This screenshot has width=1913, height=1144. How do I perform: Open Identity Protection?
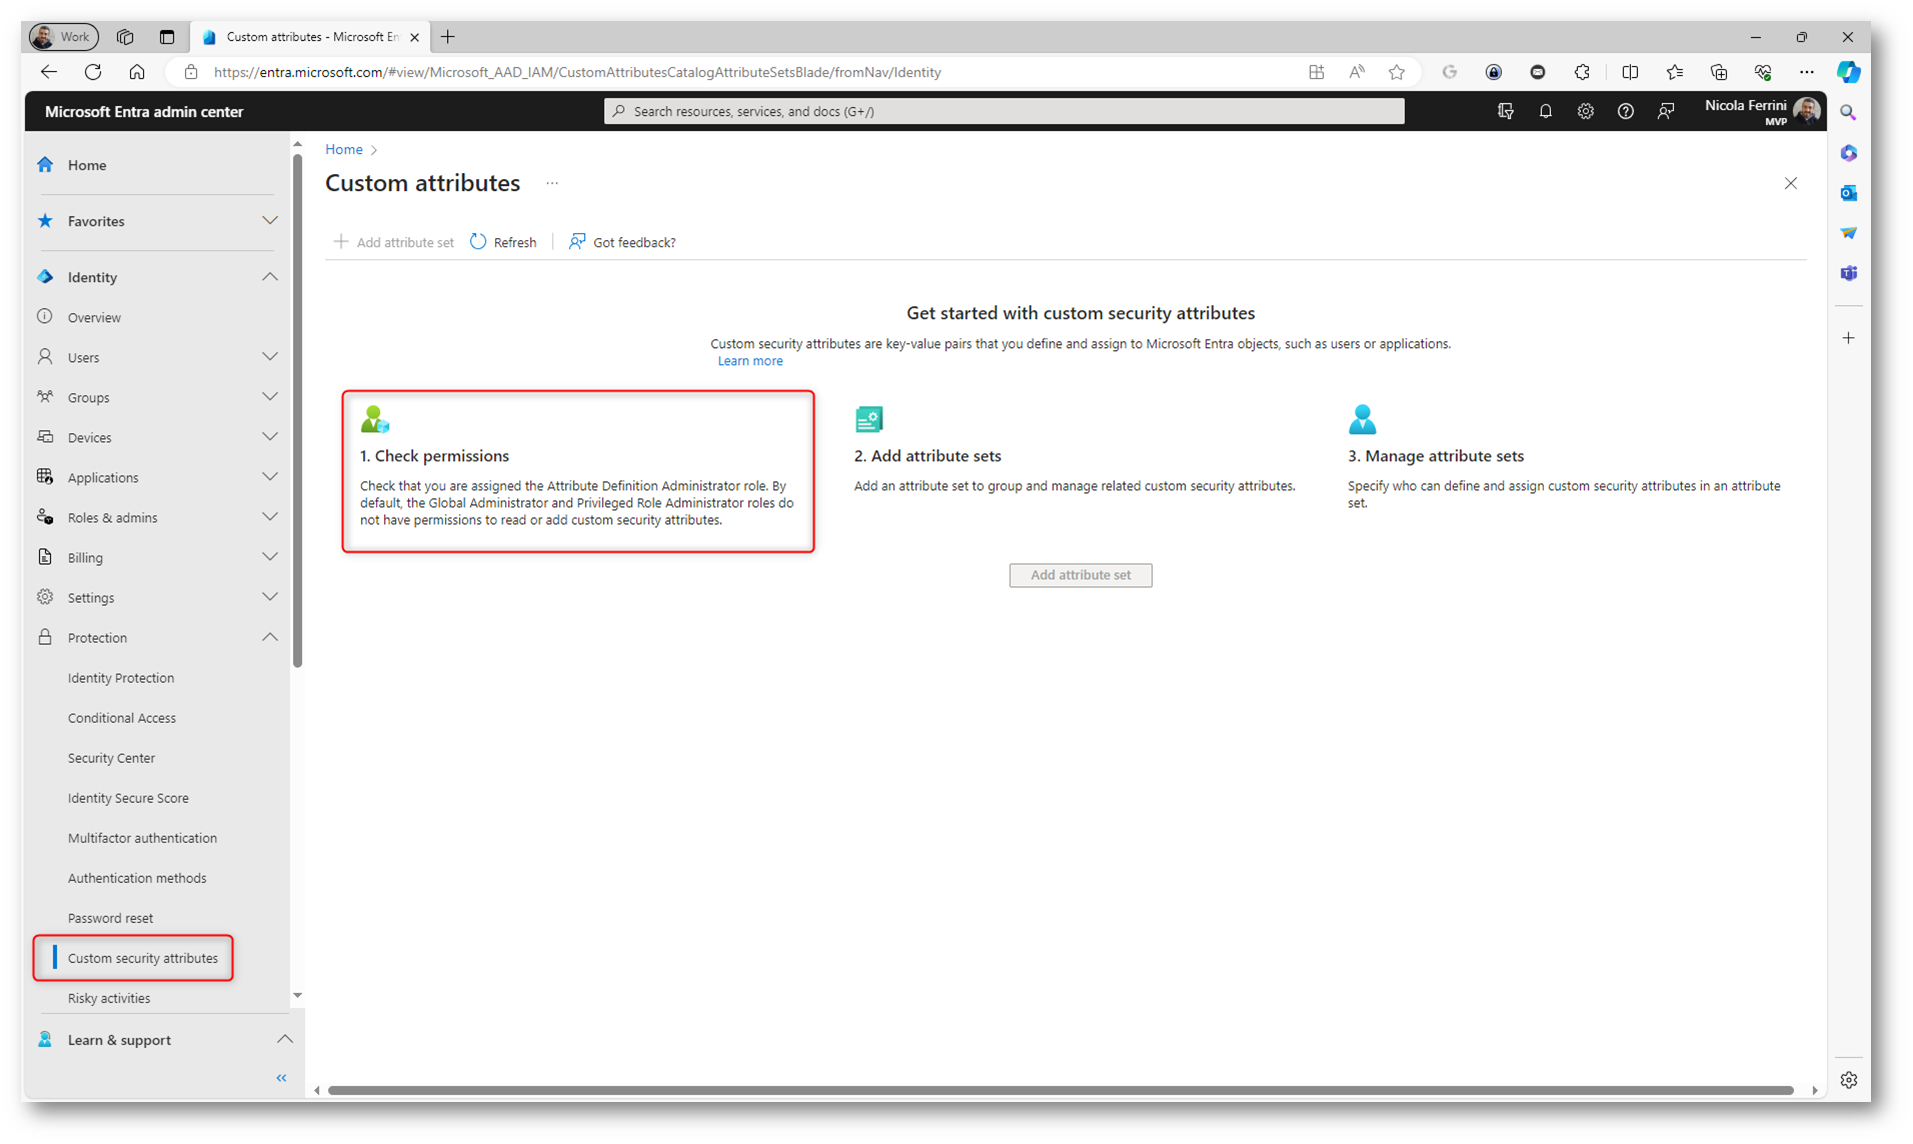click(x=121, y=678)
